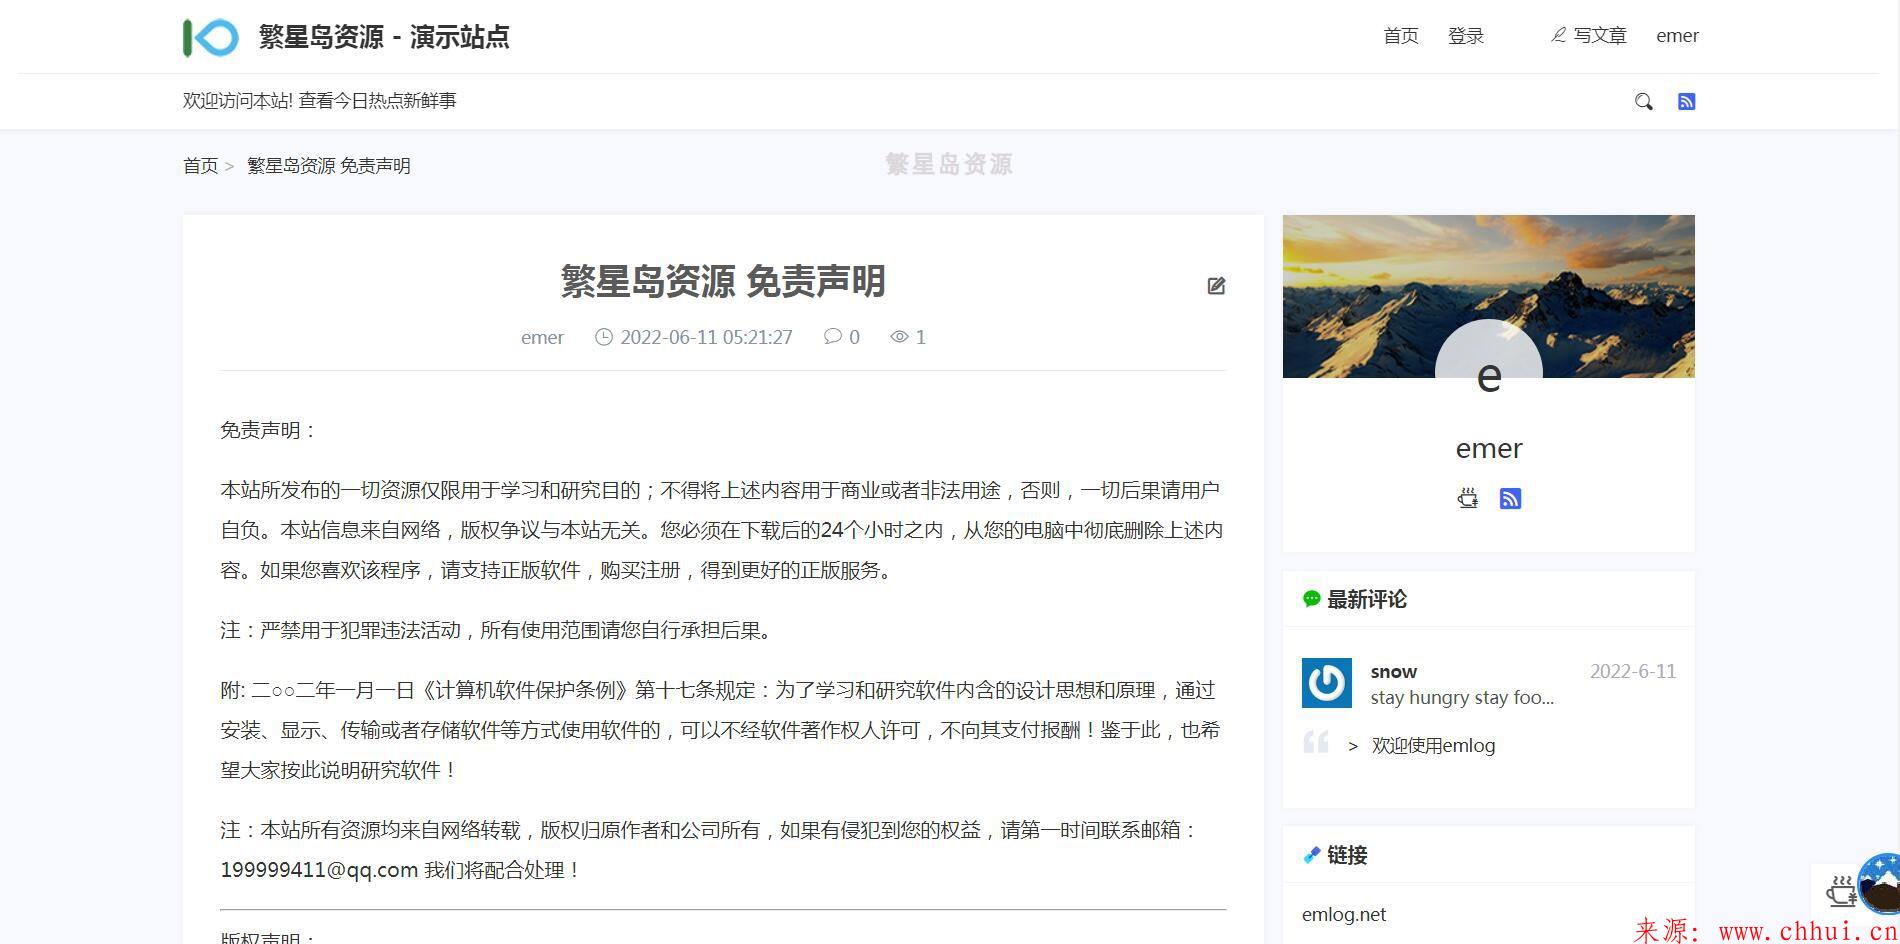Open 写文章 in top navigation
This screenshot has width=1900, height=944.
click(x=1600, y=36)
